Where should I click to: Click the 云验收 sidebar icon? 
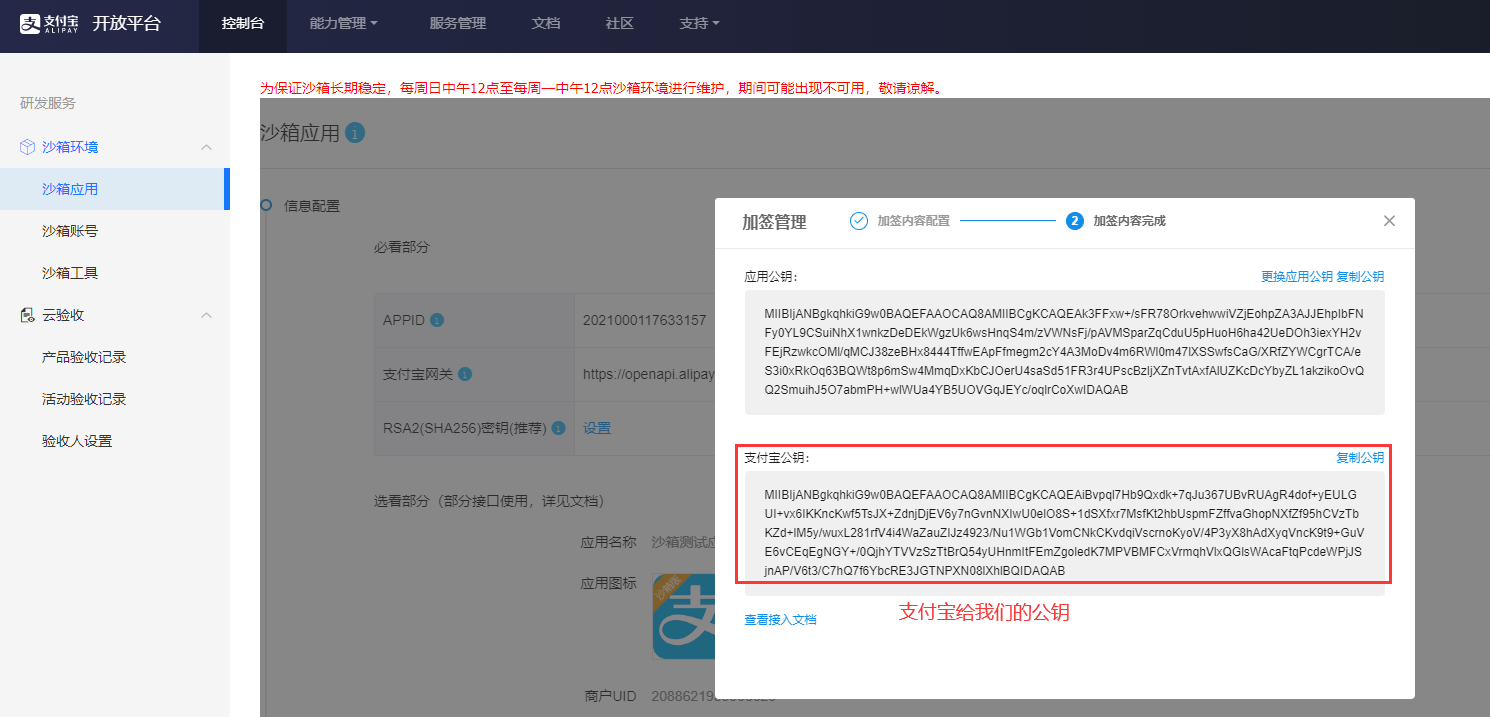[27, 315]
